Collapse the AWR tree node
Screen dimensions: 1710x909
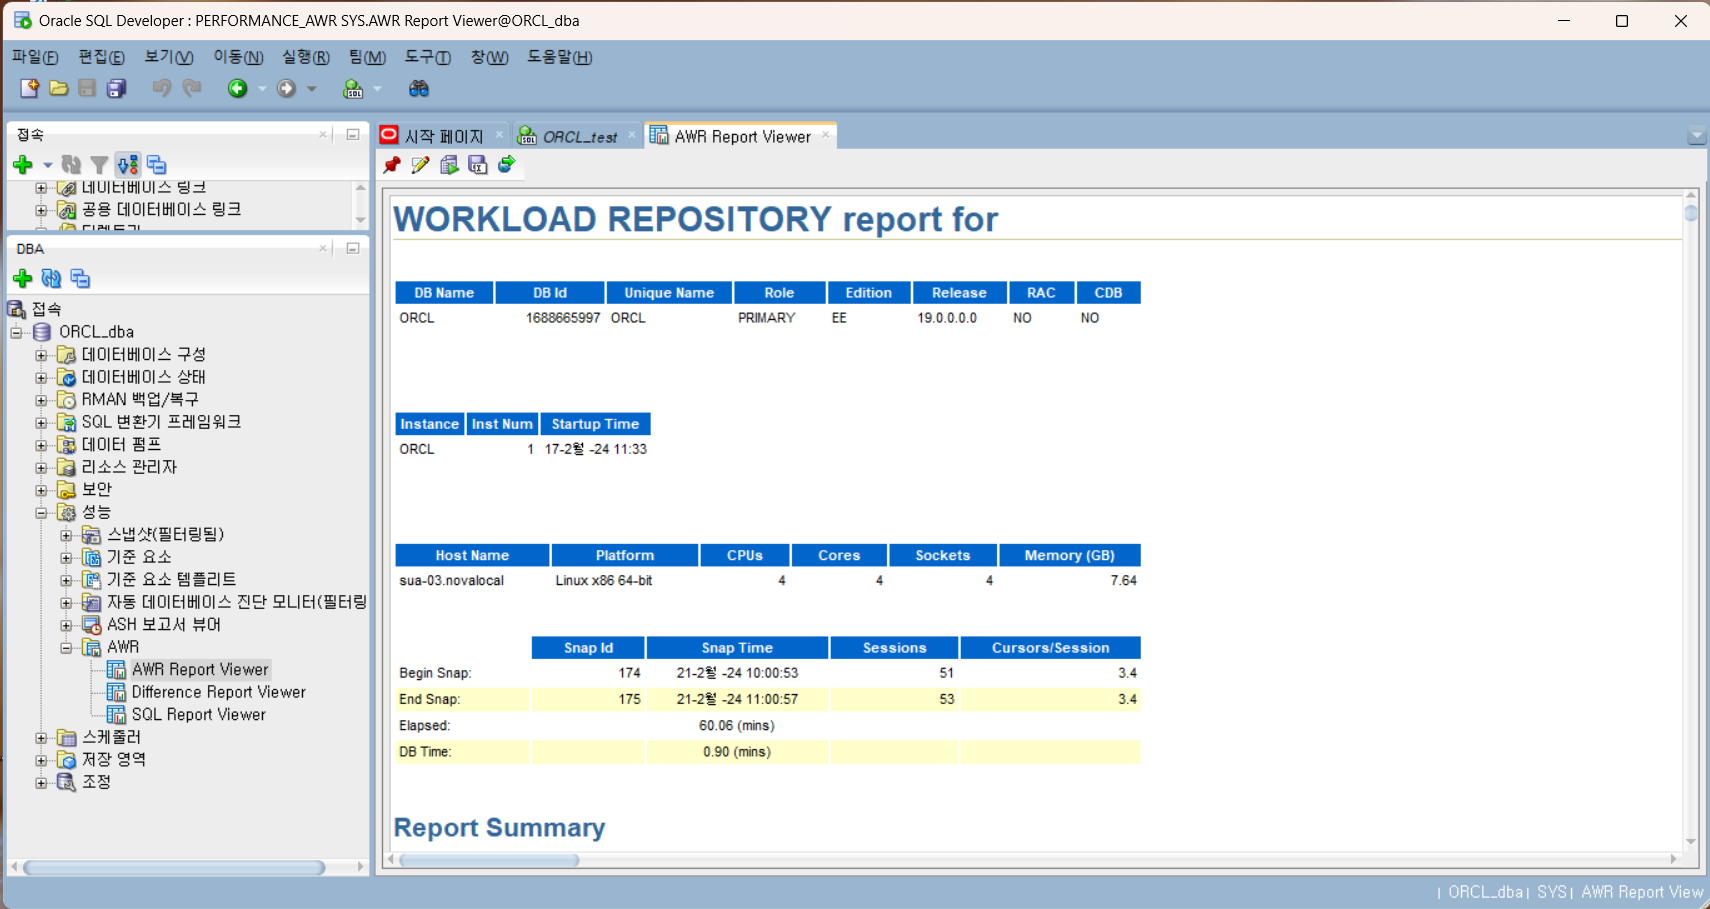pyautogui.click(x=66, y=648)
